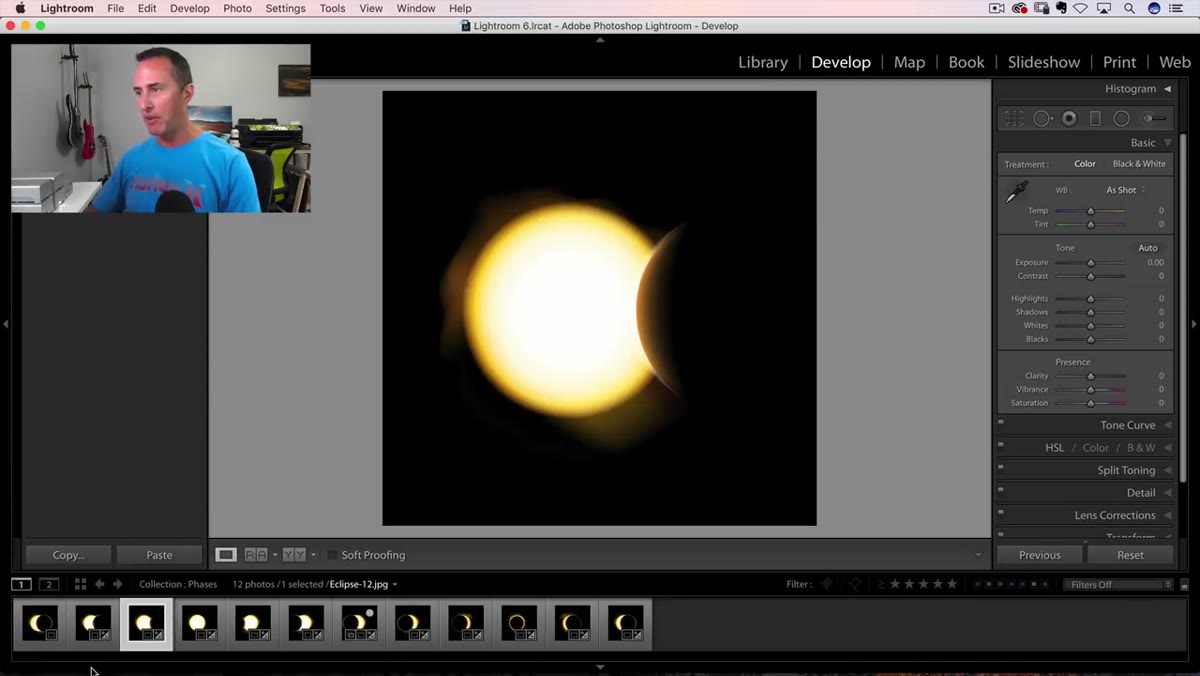Open the Filters Off dropdown
The width and height of the screenshot is (1200, 676).
tap(1117, 585)
